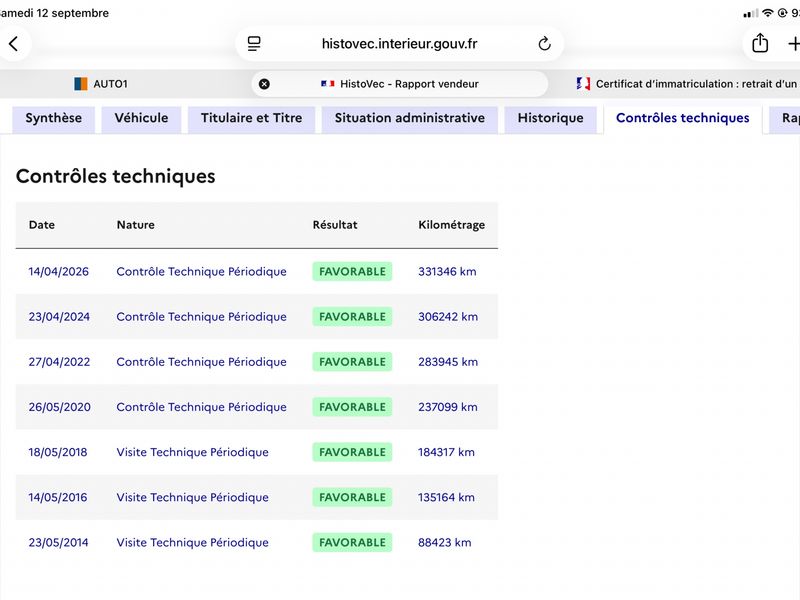Click the 14/04/2026 inspection date

point(58,271)
